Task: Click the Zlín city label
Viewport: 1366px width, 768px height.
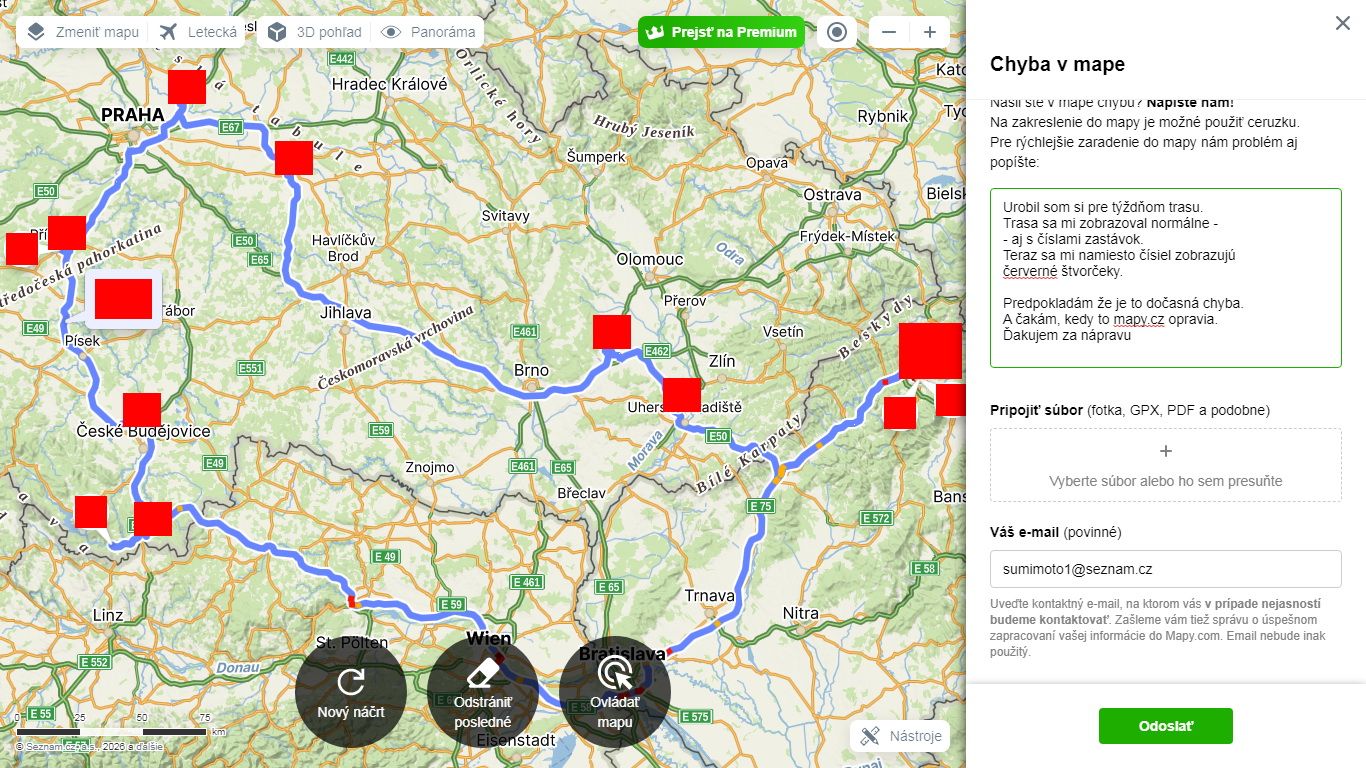Action: coord(721,362)
